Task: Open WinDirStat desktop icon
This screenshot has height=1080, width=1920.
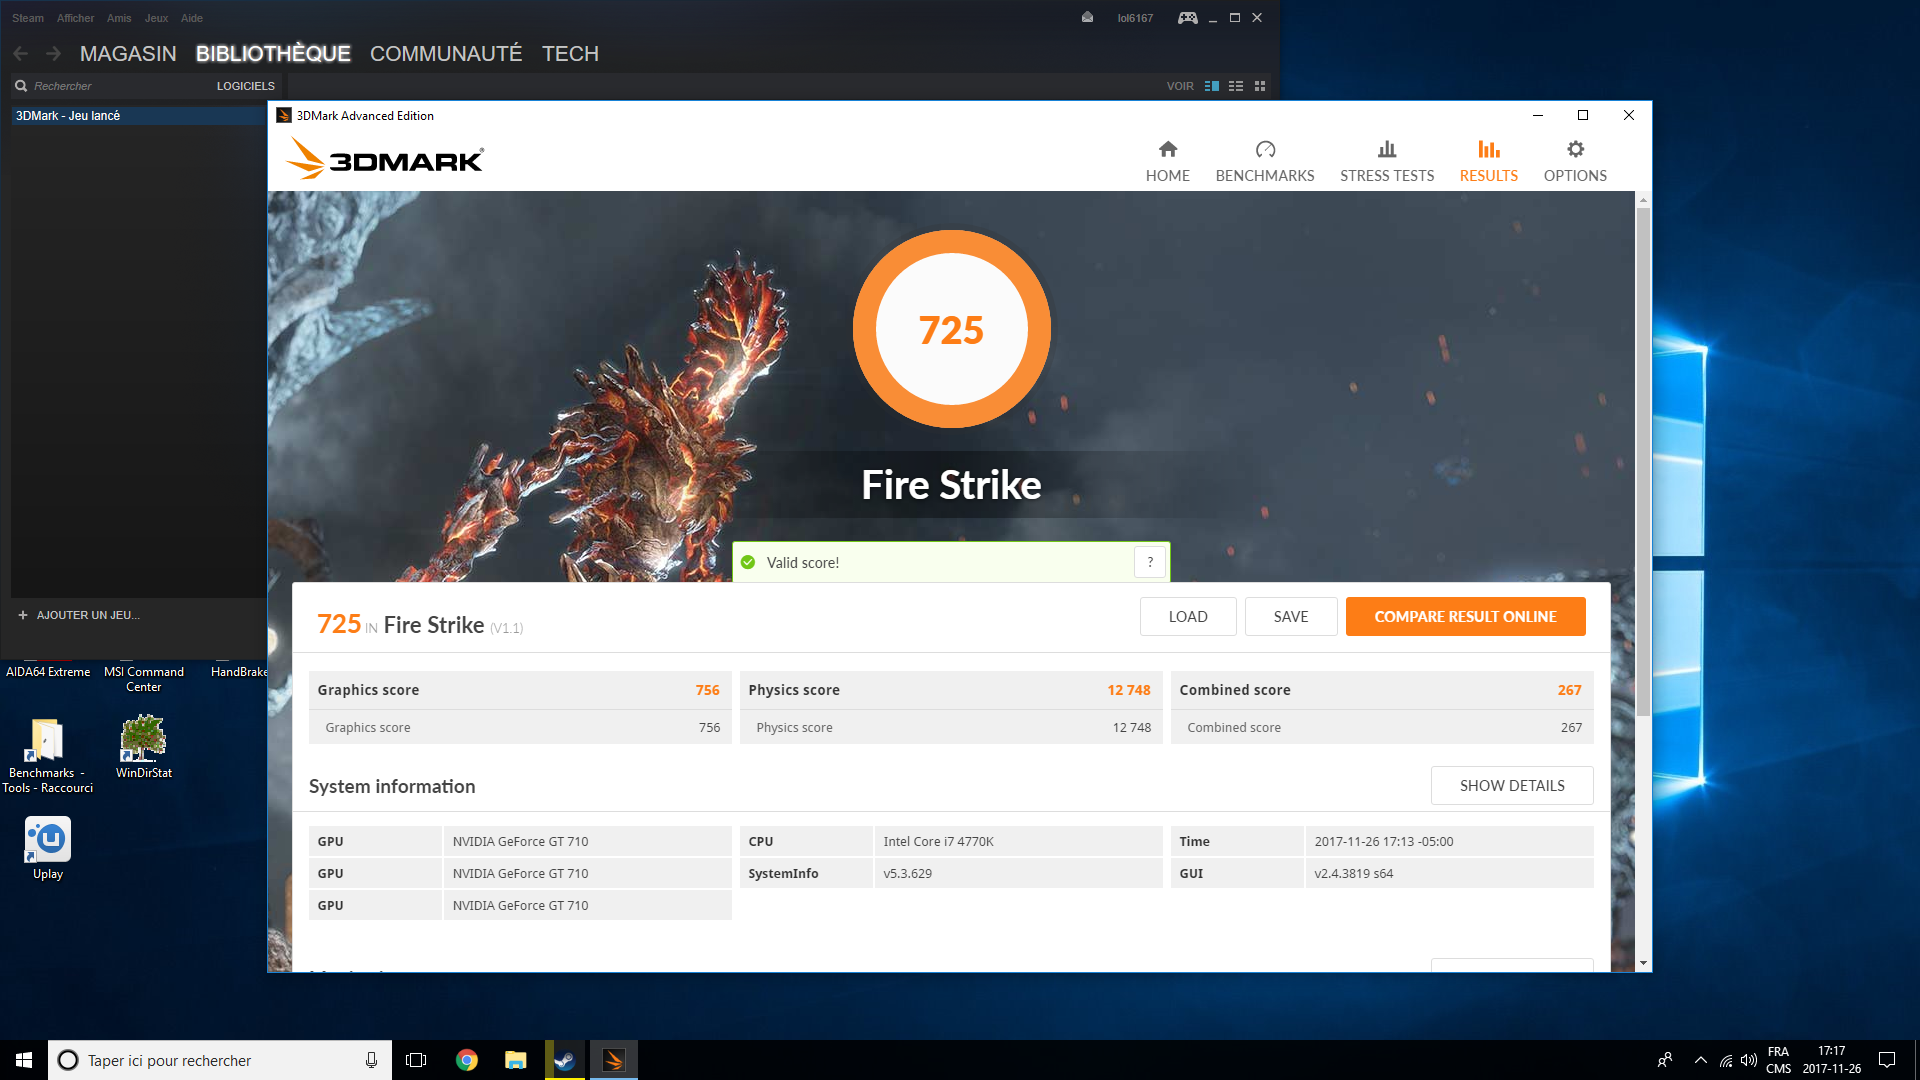Action: (143, 747)
